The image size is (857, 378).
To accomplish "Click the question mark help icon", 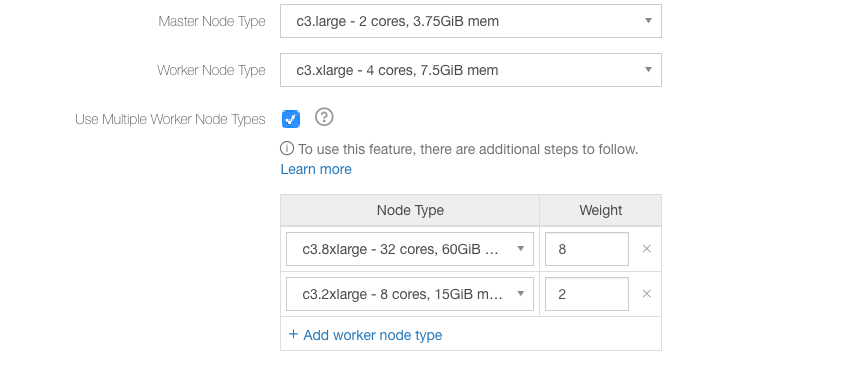I will click(324, 117).
